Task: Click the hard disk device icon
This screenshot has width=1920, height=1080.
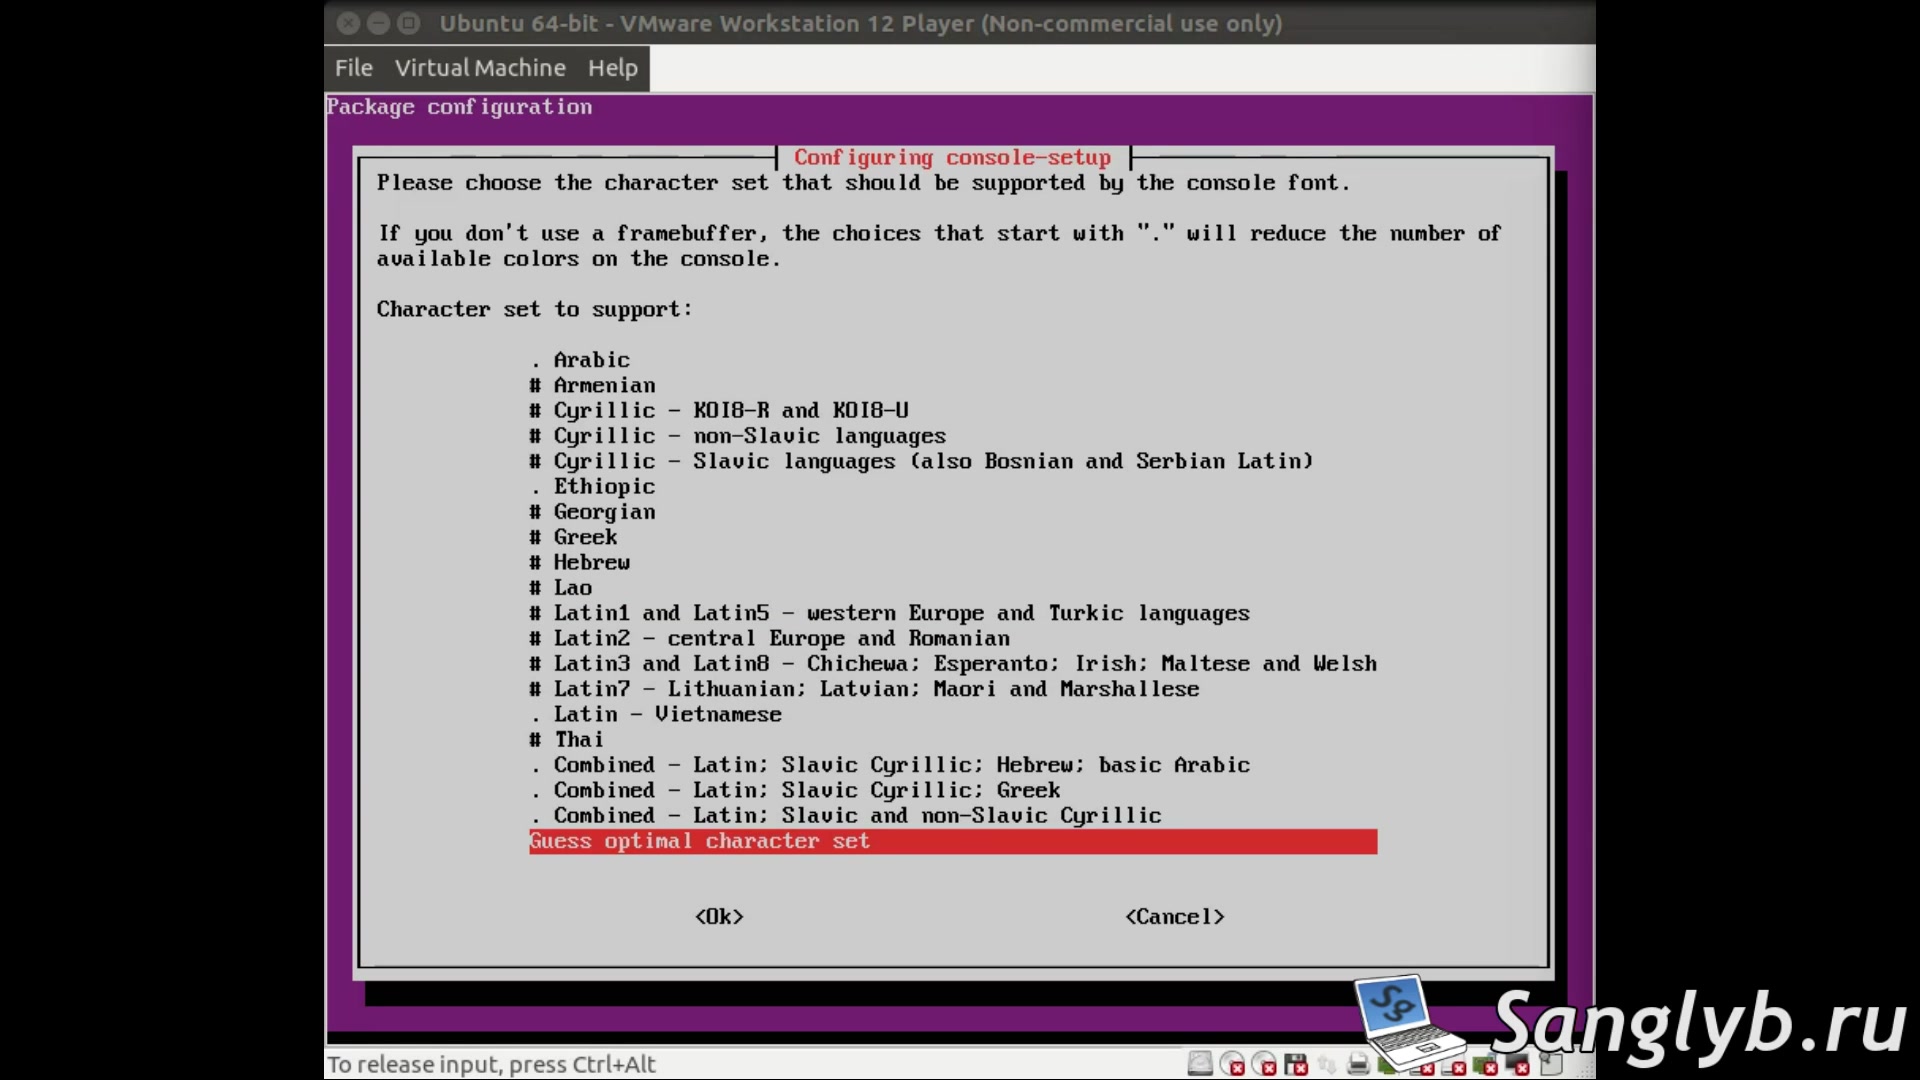Action: coord(1200,1063)
